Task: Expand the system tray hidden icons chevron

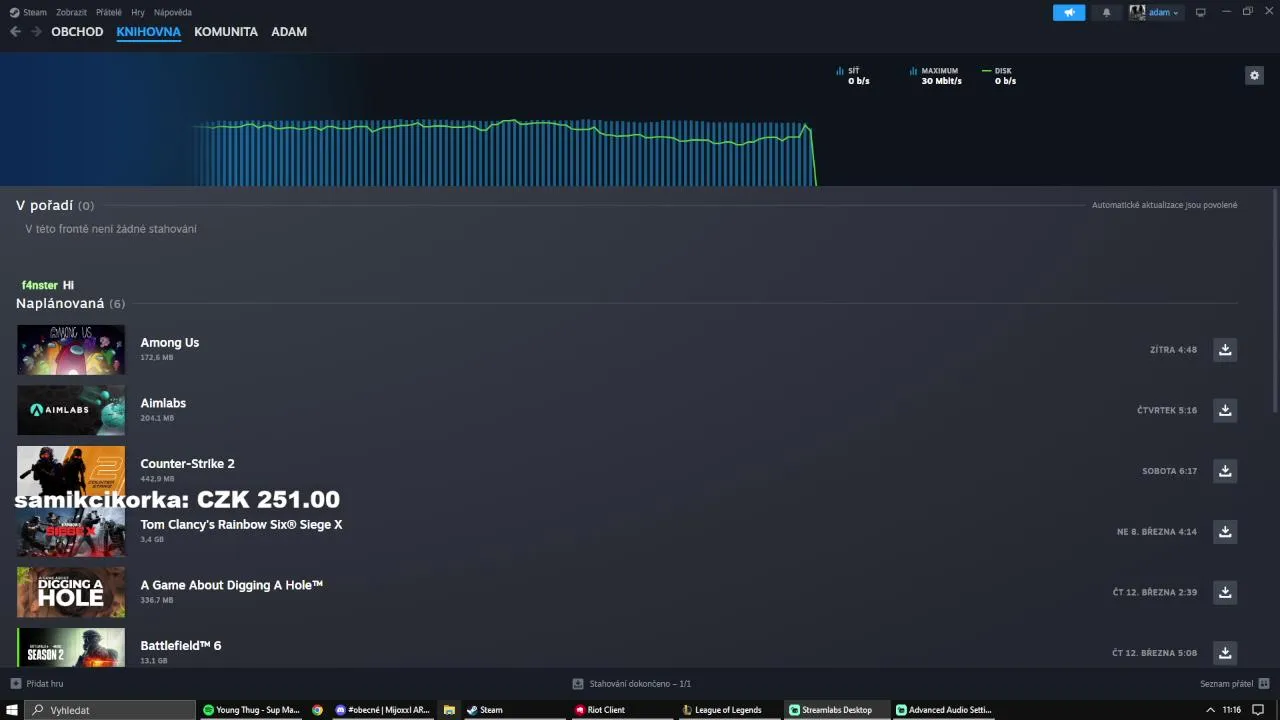Action: pos(1211,710)
